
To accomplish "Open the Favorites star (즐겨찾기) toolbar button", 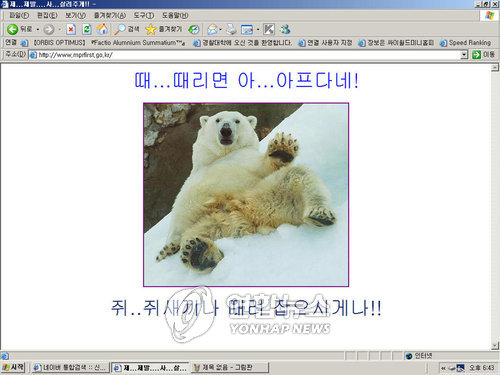I will click(x=164, y=29).
